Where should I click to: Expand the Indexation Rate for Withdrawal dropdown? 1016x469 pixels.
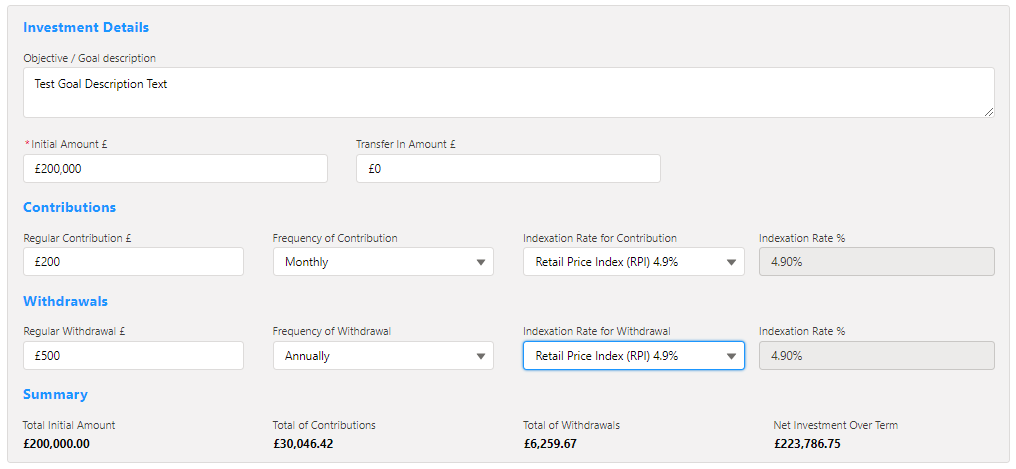point(633,356)
